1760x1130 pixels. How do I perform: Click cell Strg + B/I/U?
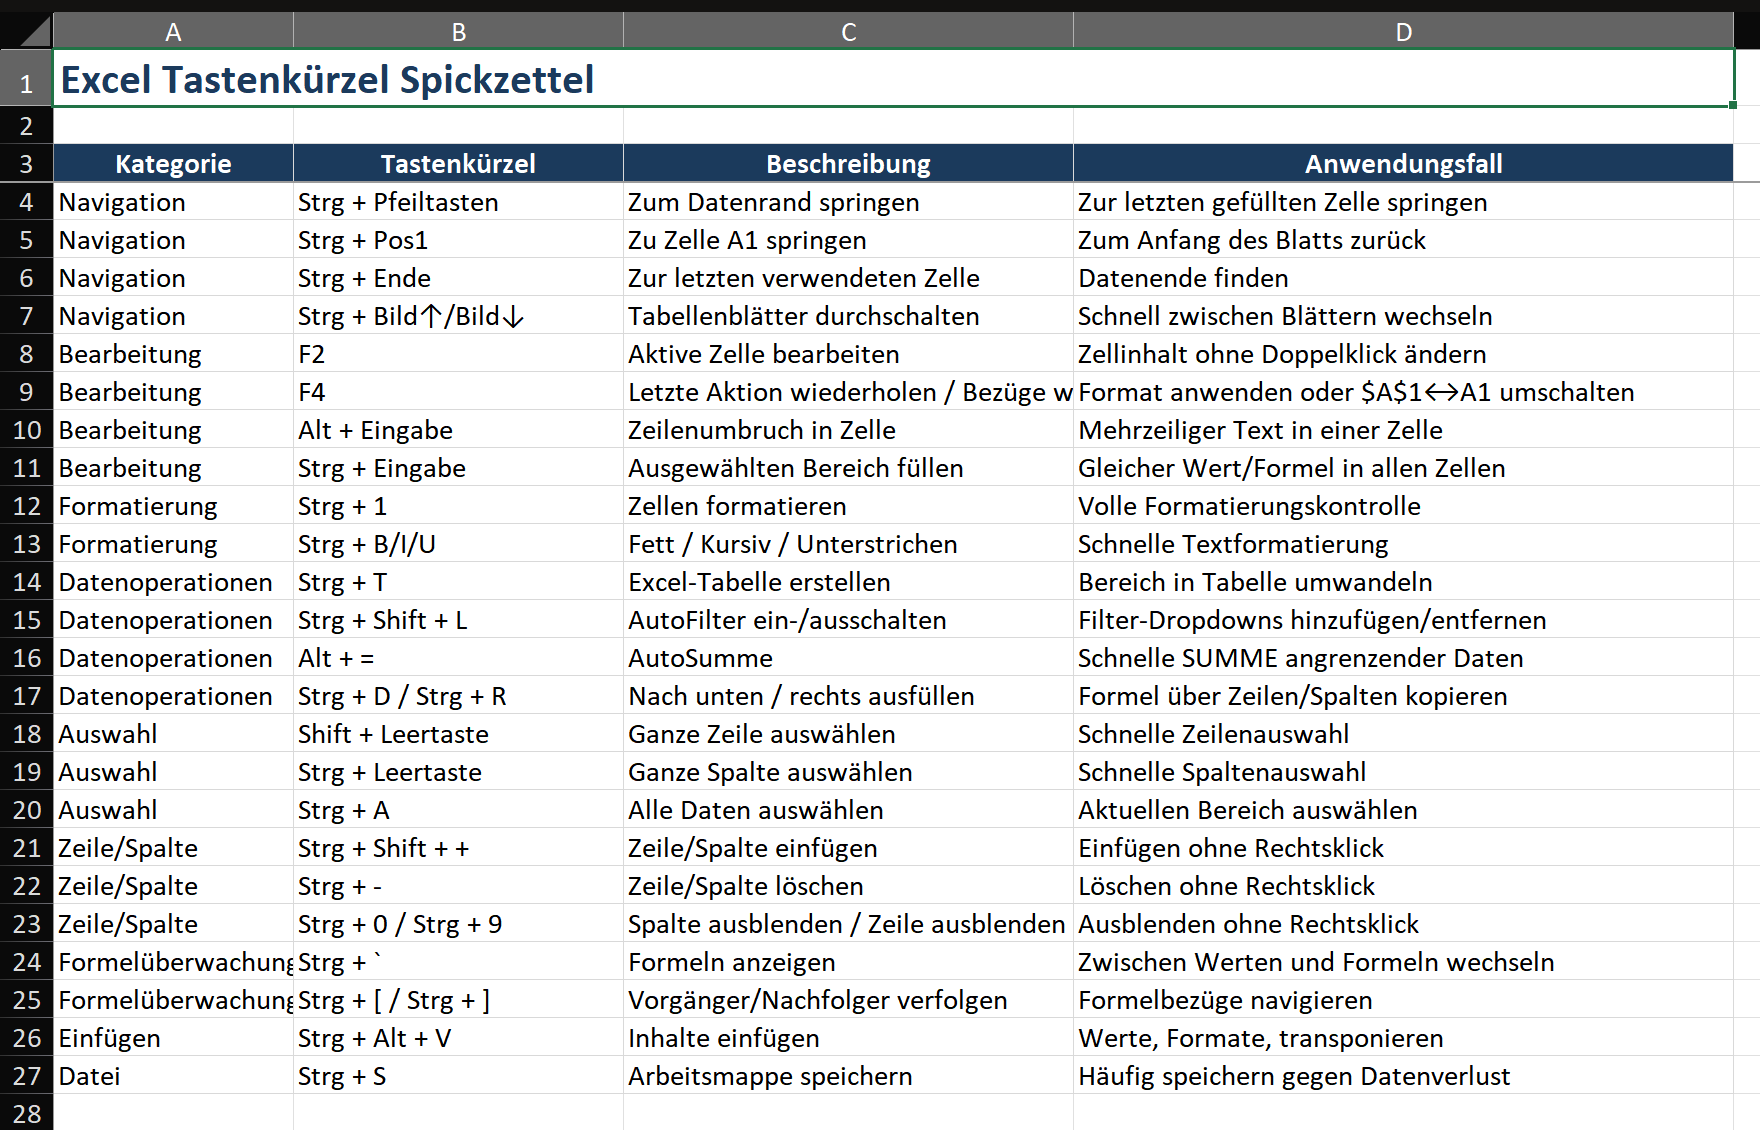pos(458,544)
